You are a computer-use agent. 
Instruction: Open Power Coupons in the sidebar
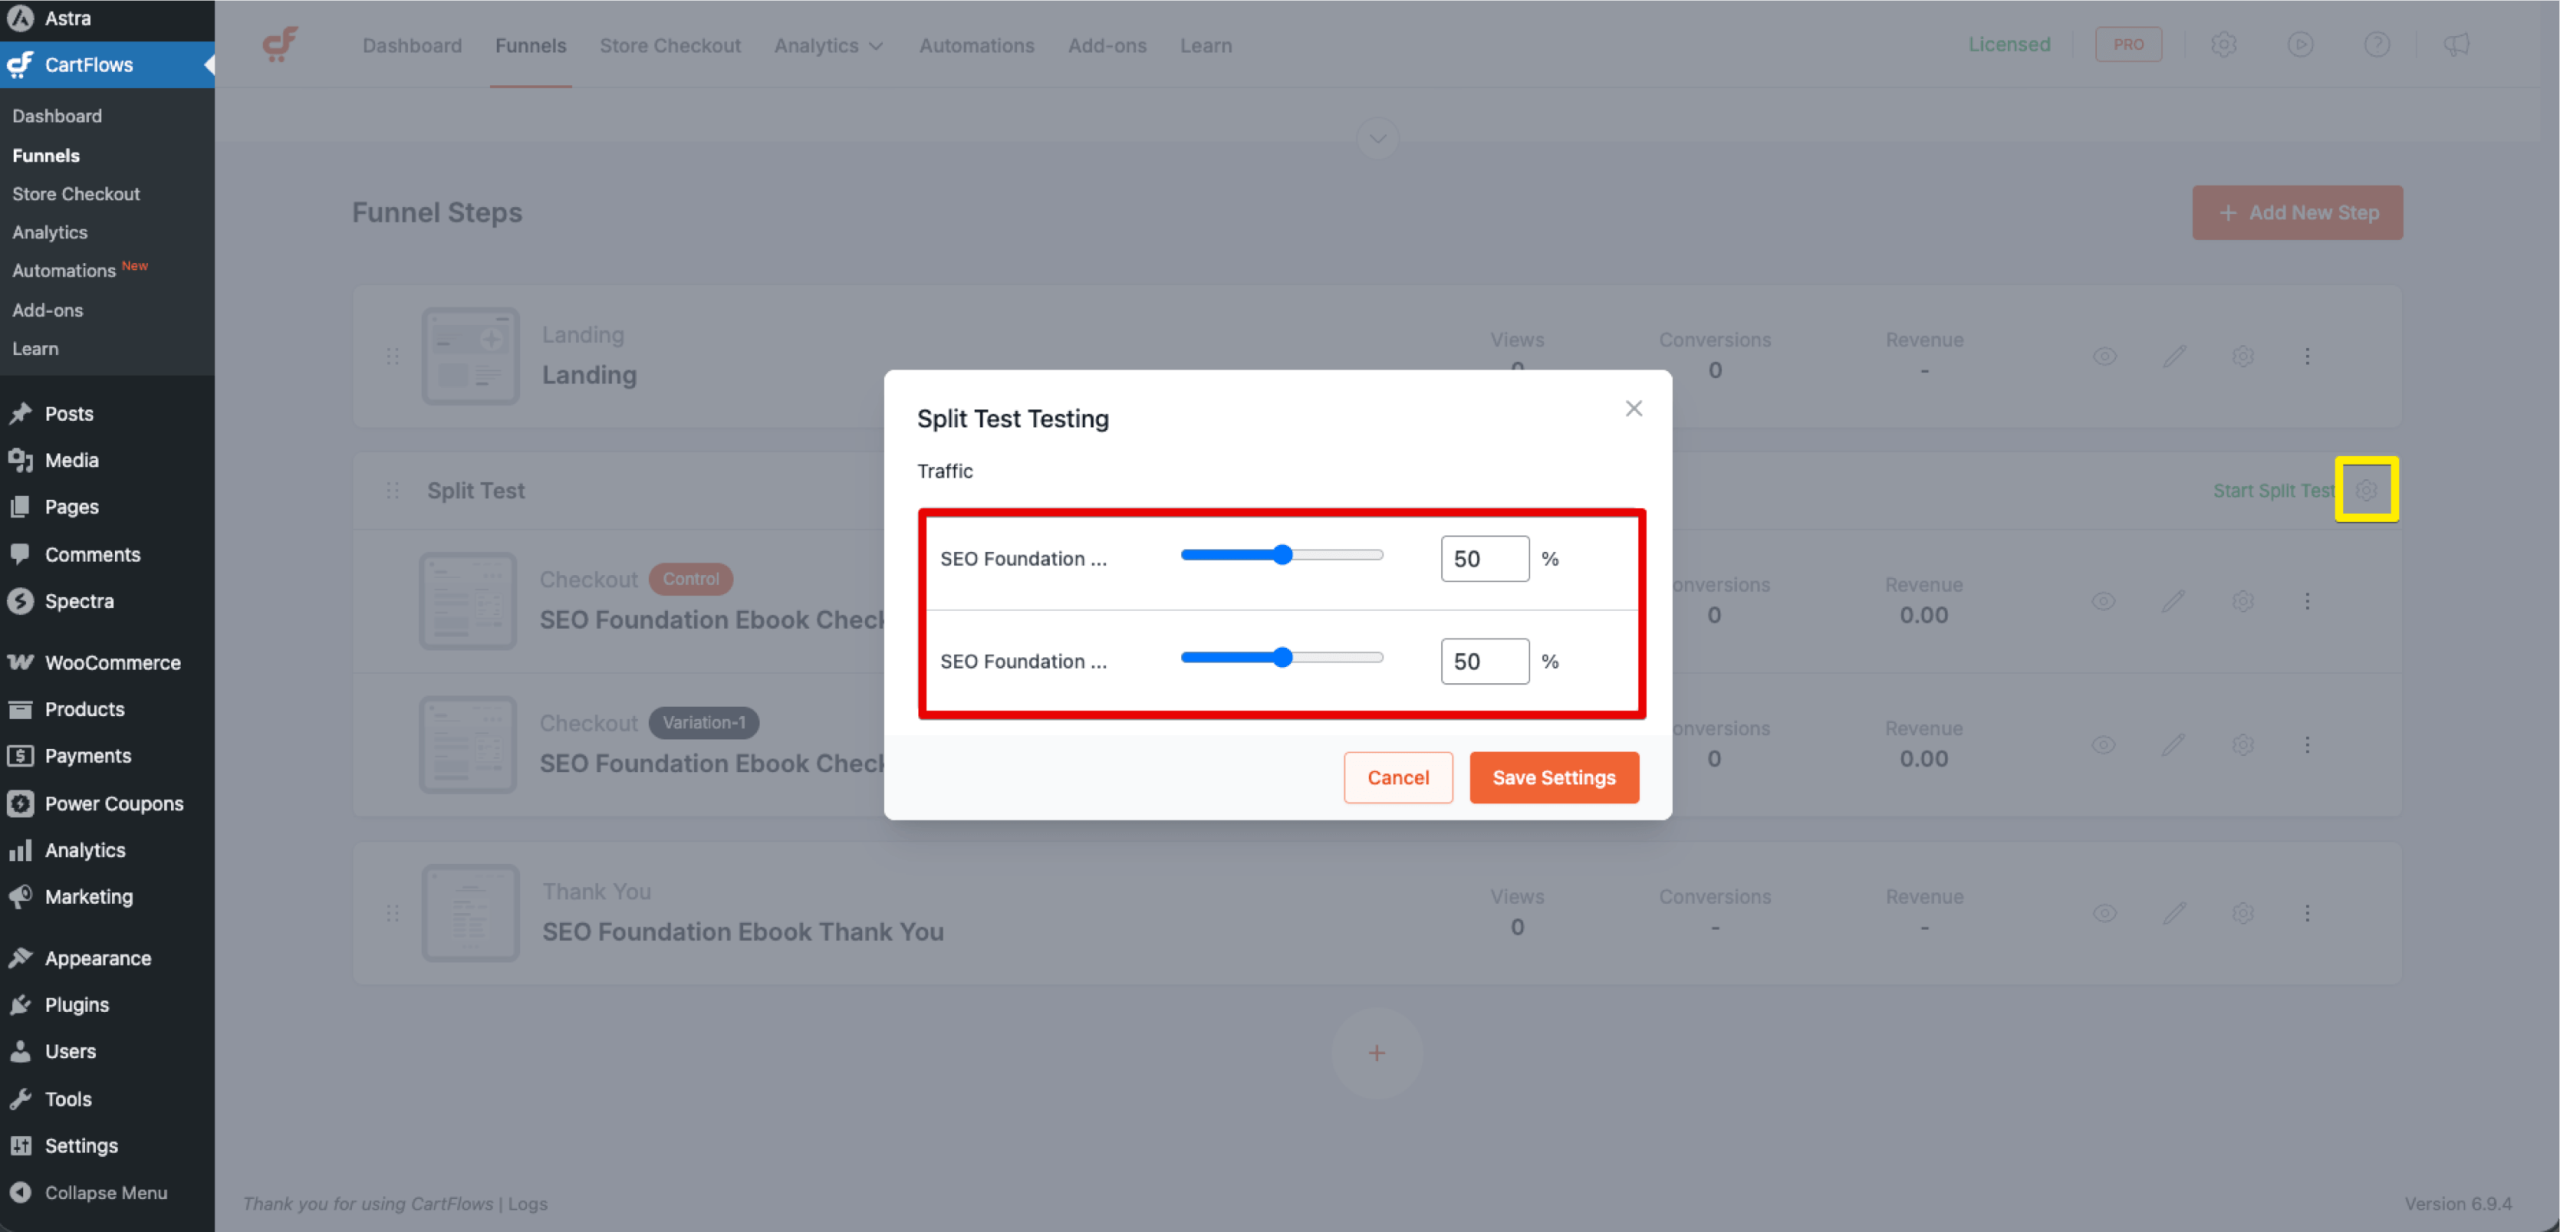click(x=114, y=803)
